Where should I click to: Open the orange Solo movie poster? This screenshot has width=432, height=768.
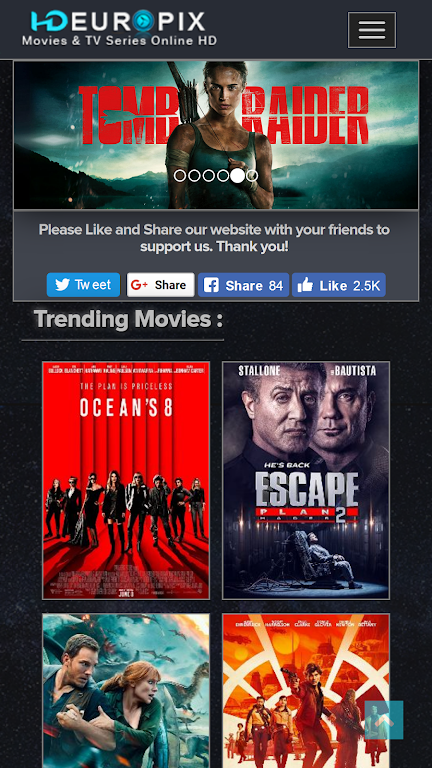coord(306,691)
